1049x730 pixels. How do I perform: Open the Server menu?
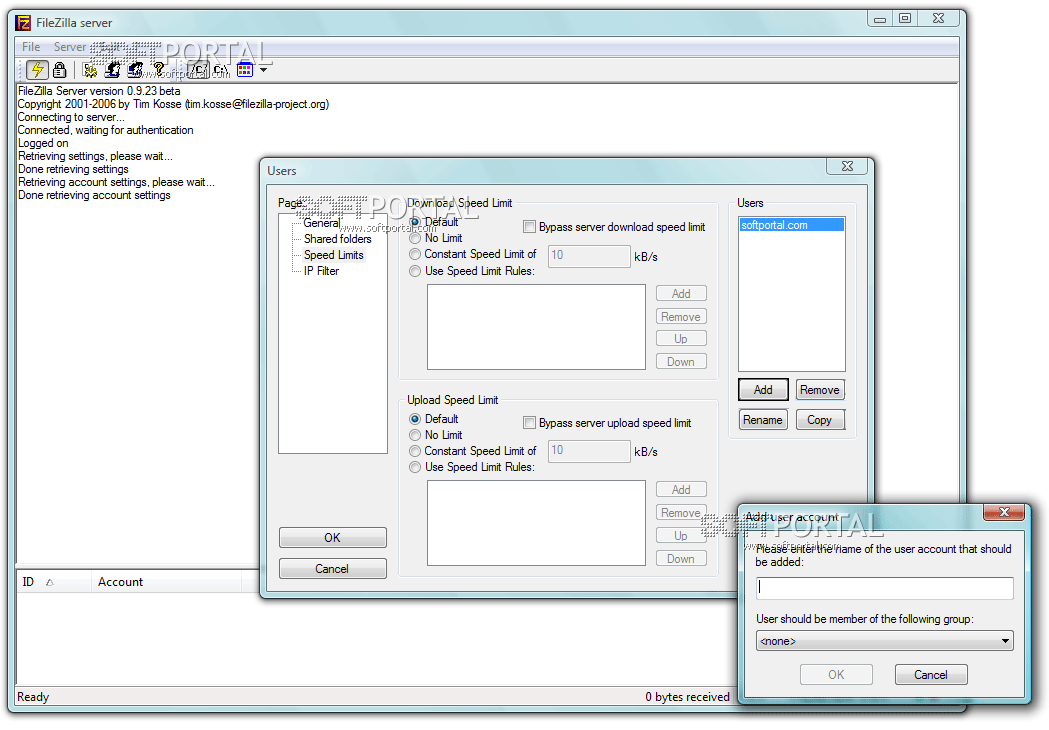point(70,47)
